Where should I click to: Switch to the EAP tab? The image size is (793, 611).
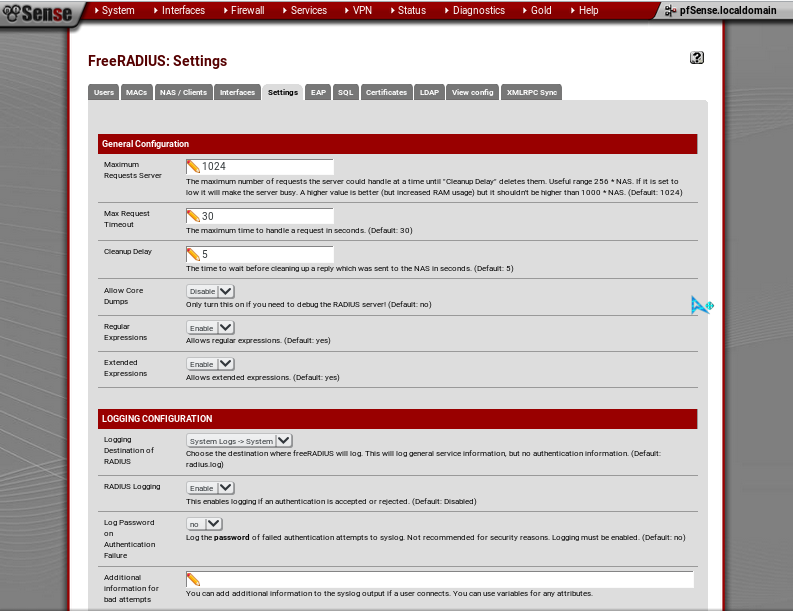318,92
